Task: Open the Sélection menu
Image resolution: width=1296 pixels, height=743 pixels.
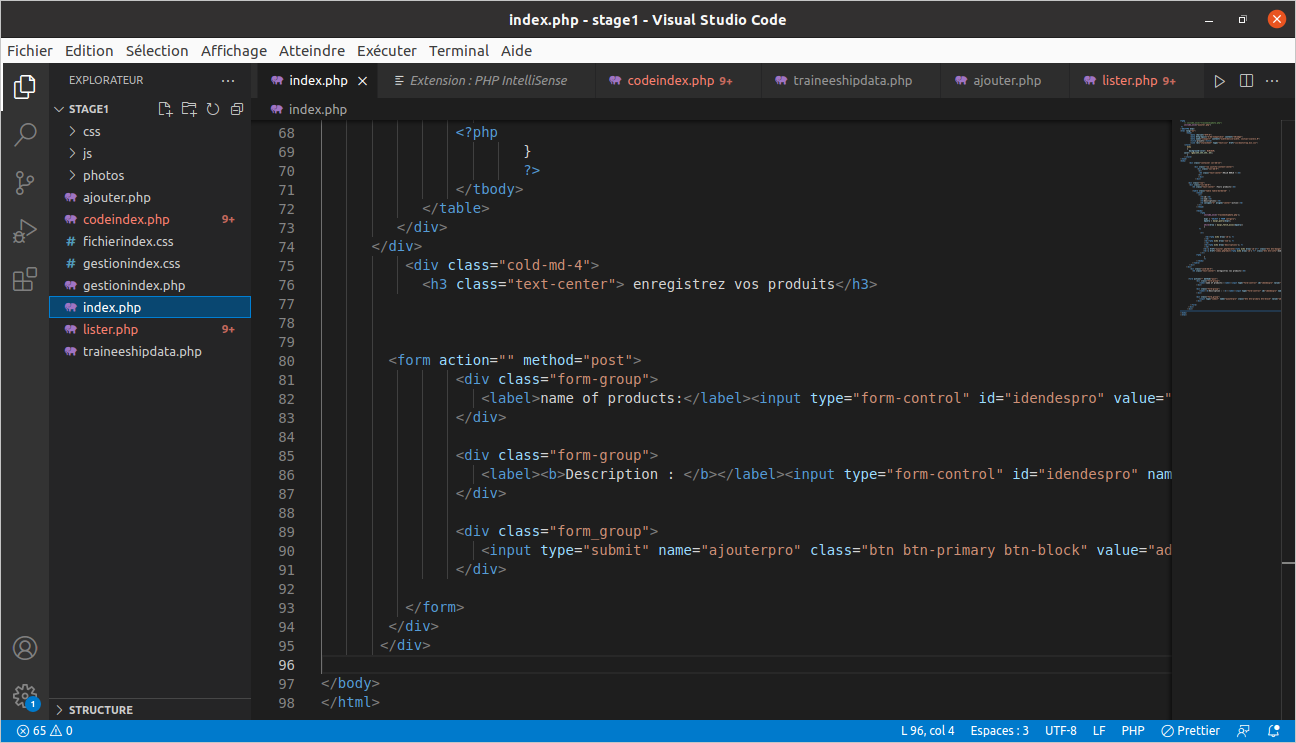Action: coord(157,51)
